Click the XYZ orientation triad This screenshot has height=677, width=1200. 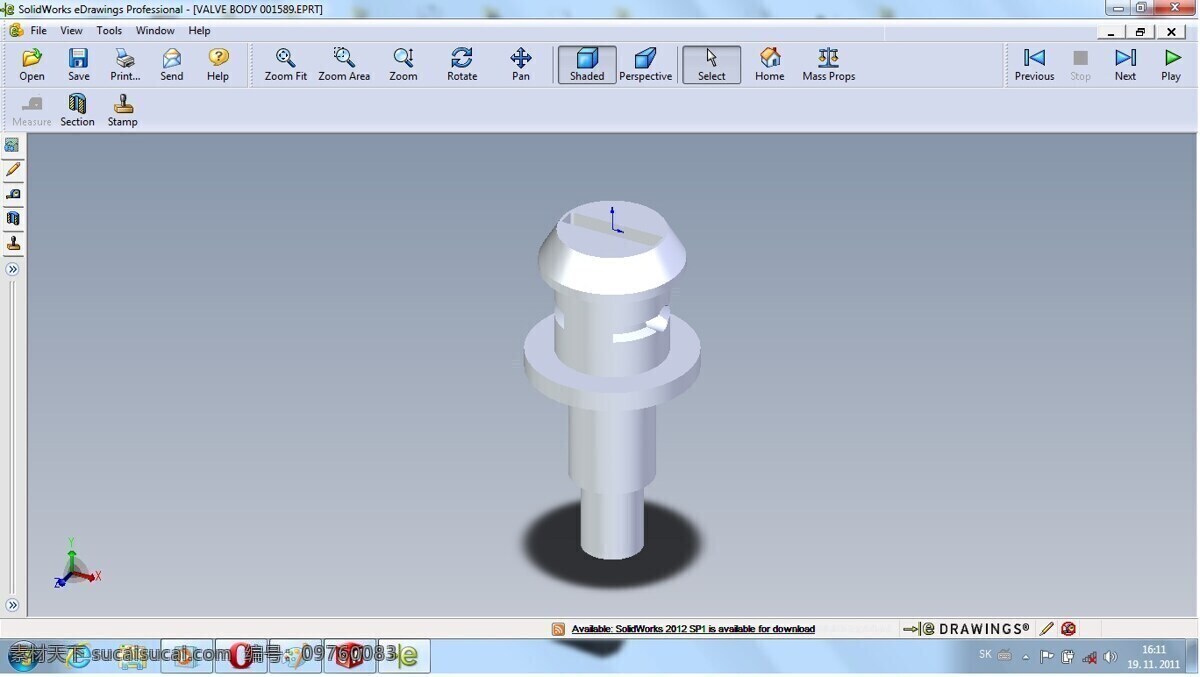76,564
